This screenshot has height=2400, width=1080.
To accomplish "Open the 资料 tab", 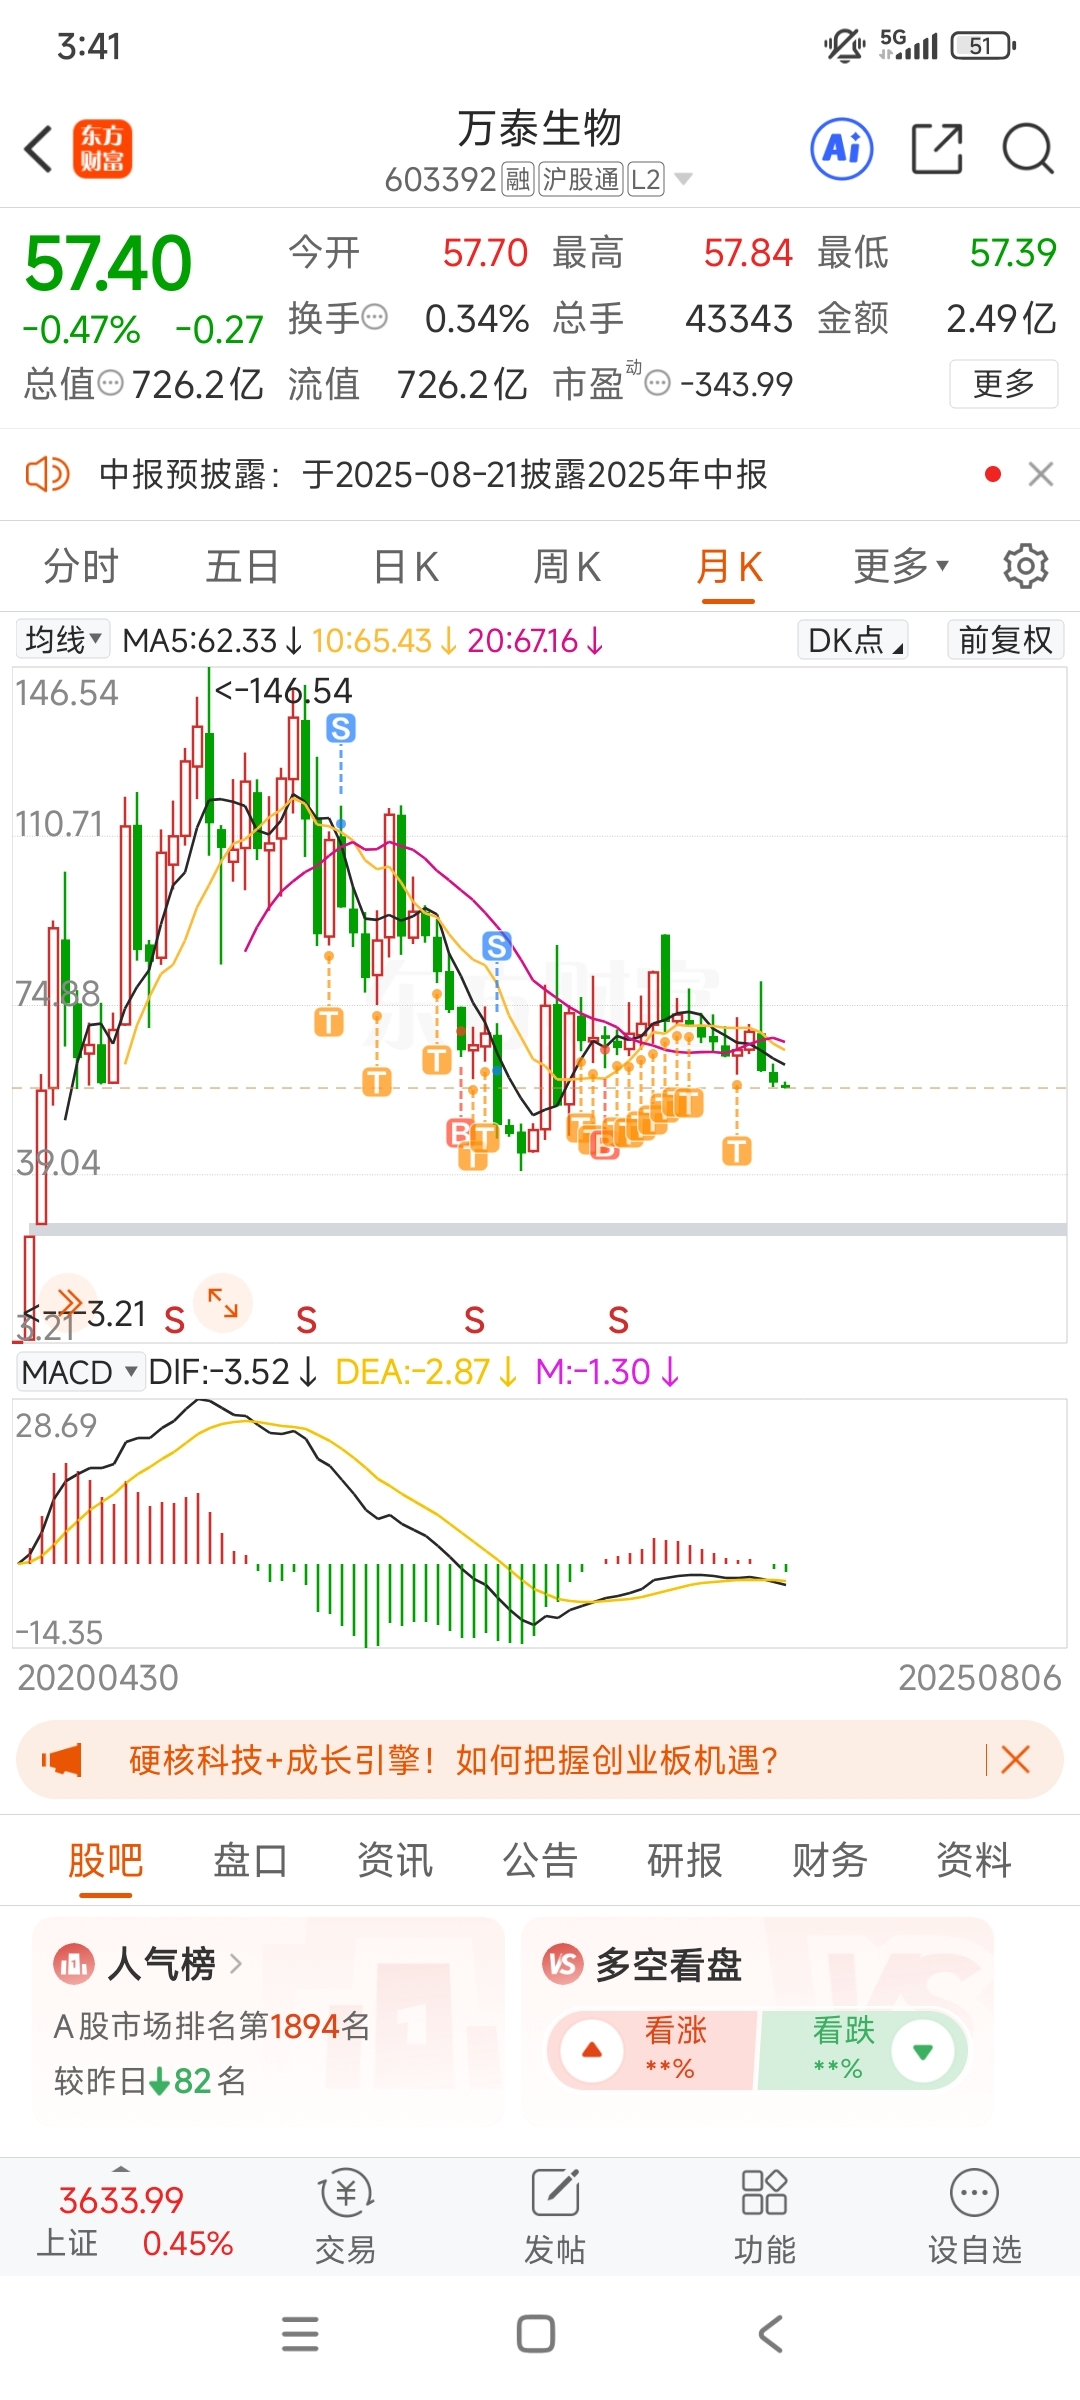I will [974, 1860].
